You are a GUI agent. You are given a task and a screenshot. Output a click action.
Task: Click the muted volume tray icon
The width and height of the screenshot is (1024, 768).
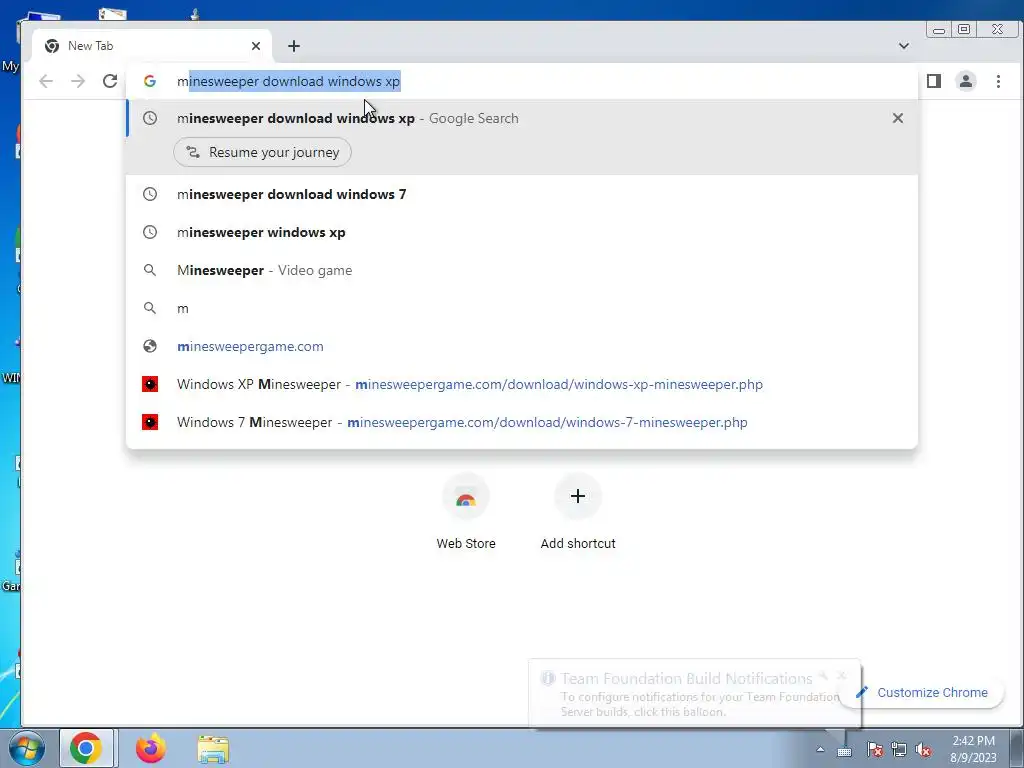point(923,750)
